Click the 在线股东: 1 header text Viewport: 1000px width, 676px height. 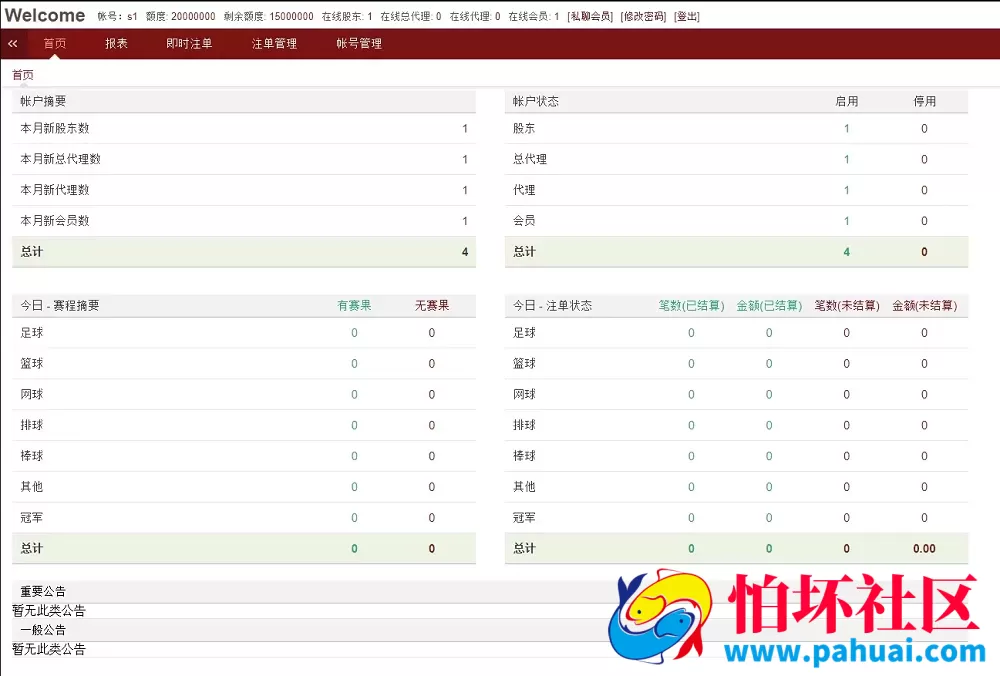(347, 17)
